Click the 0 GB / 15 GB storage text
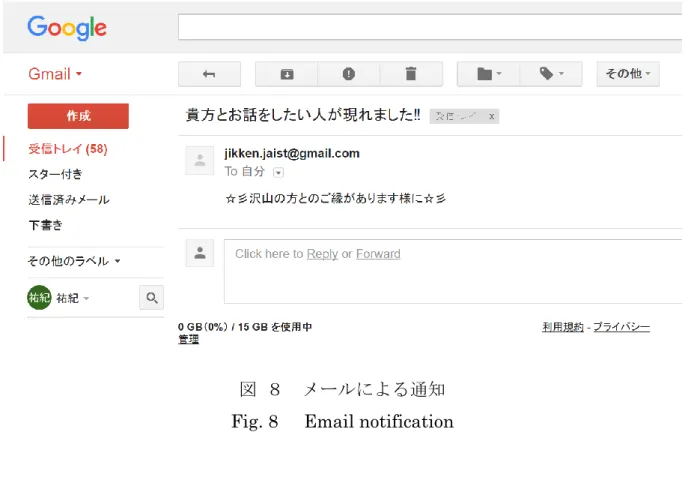 (x=245, y=327)
